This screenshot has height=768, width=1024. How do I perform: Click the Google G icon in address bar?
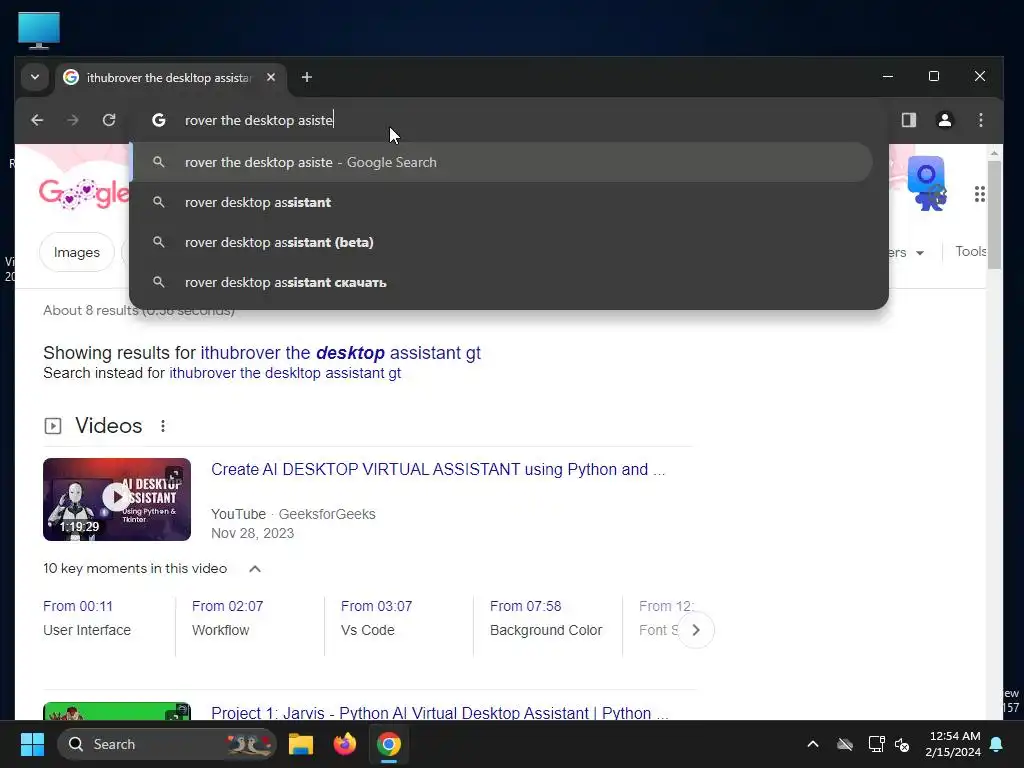pos(159,120)
